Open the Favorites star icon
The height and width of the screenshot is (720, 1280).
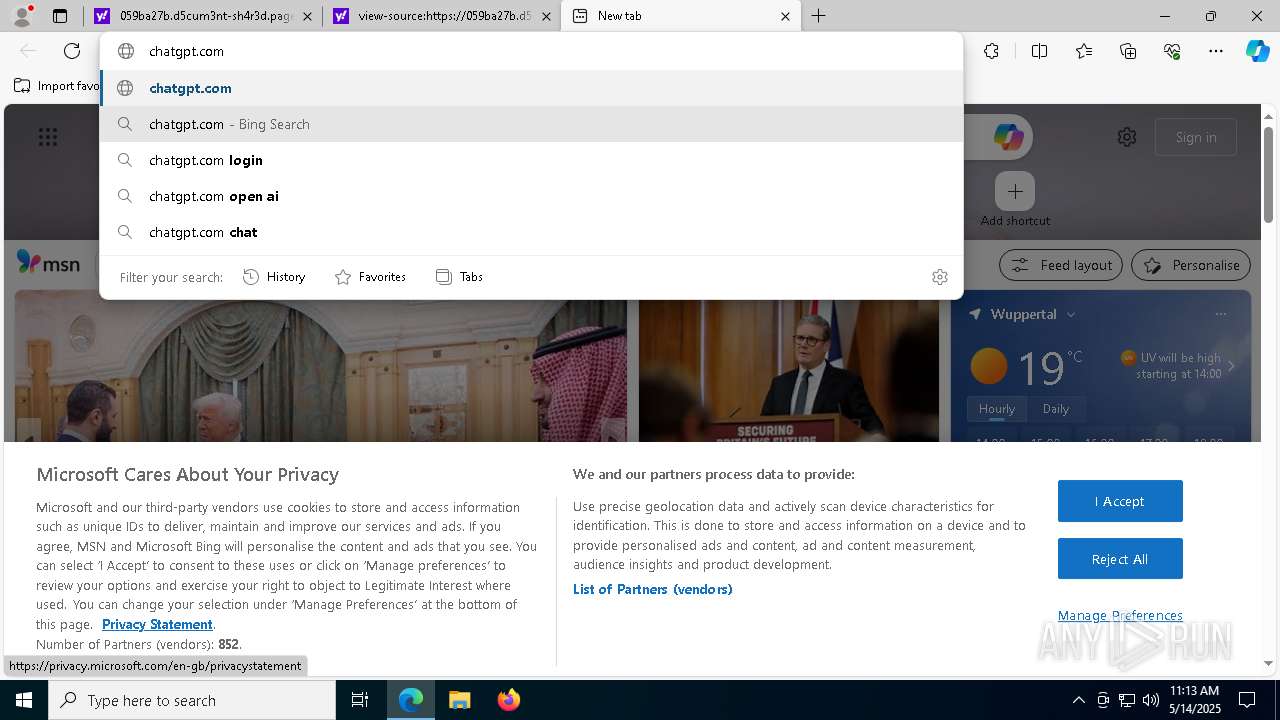pos(1084,51)
